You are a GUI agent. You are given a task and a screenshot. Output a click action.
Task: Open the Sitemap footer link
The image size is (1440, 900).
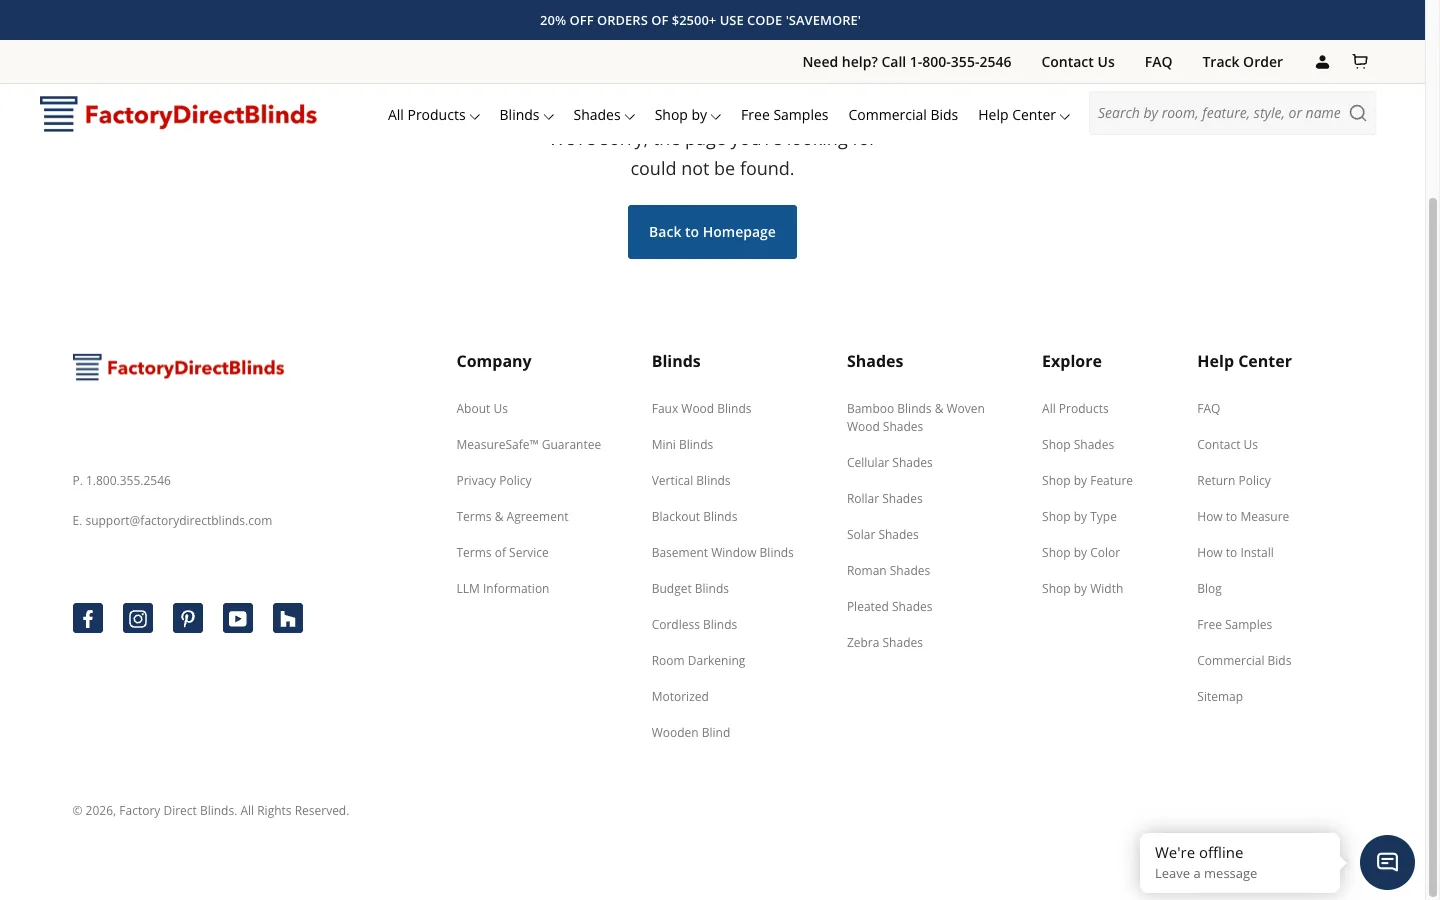tap(1220, 697)
